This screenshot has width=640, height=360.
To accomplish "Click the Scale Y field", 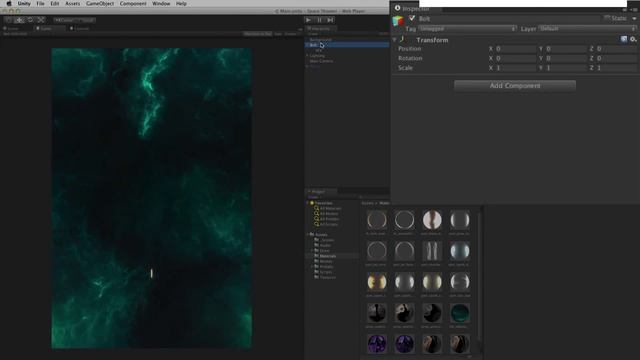I will (566, 68).
